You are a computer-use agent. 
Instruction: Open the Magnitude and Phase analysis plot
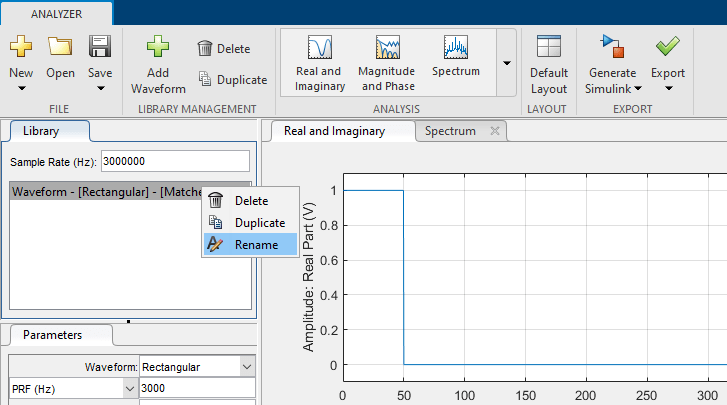click(x=388, y=63)
